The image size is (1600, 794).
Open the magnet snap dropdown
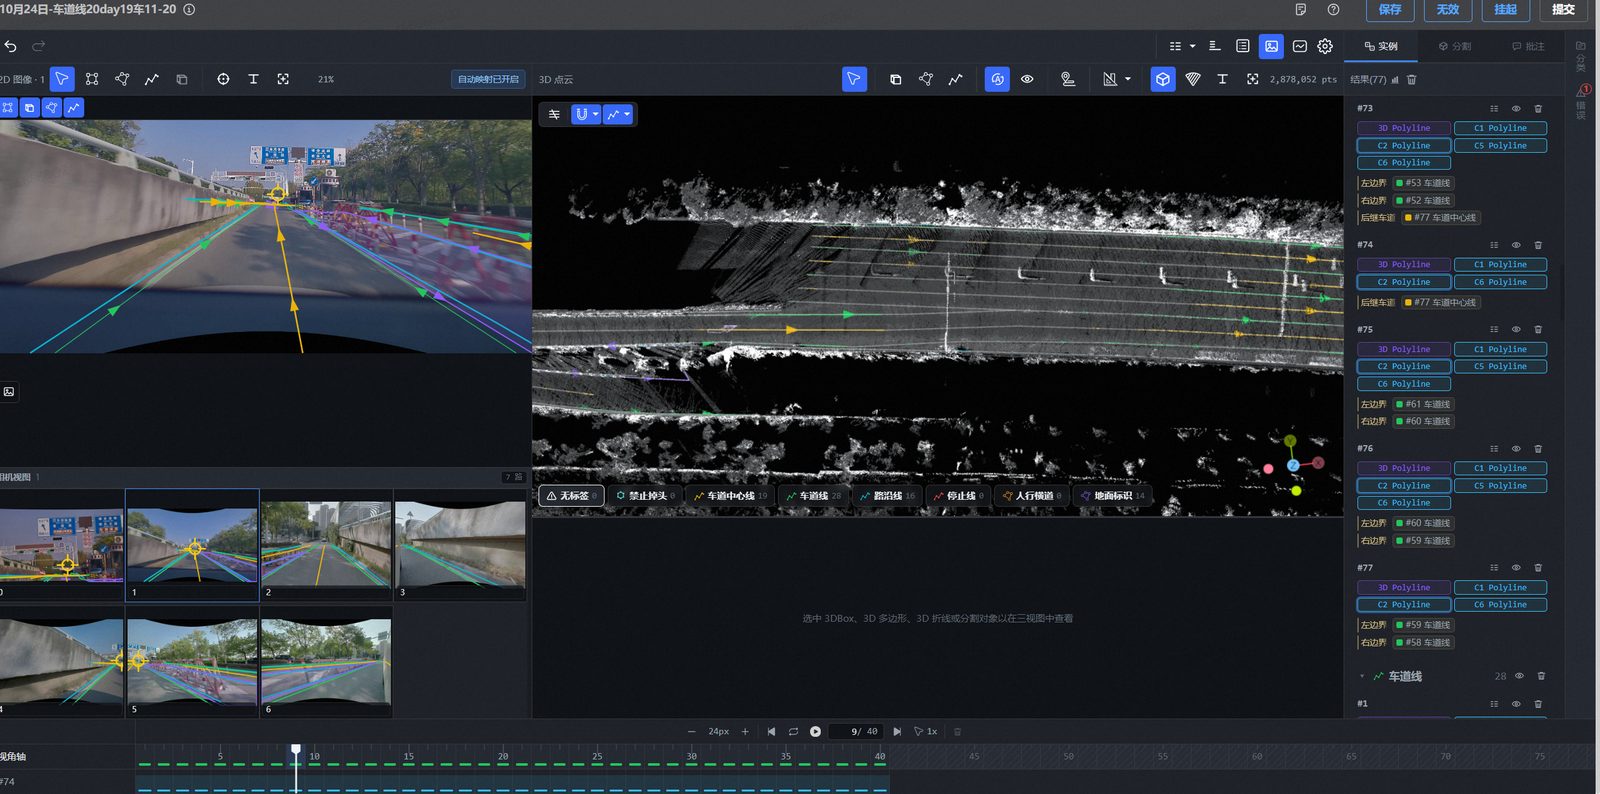pyautogui.click(x=595, y=114)
